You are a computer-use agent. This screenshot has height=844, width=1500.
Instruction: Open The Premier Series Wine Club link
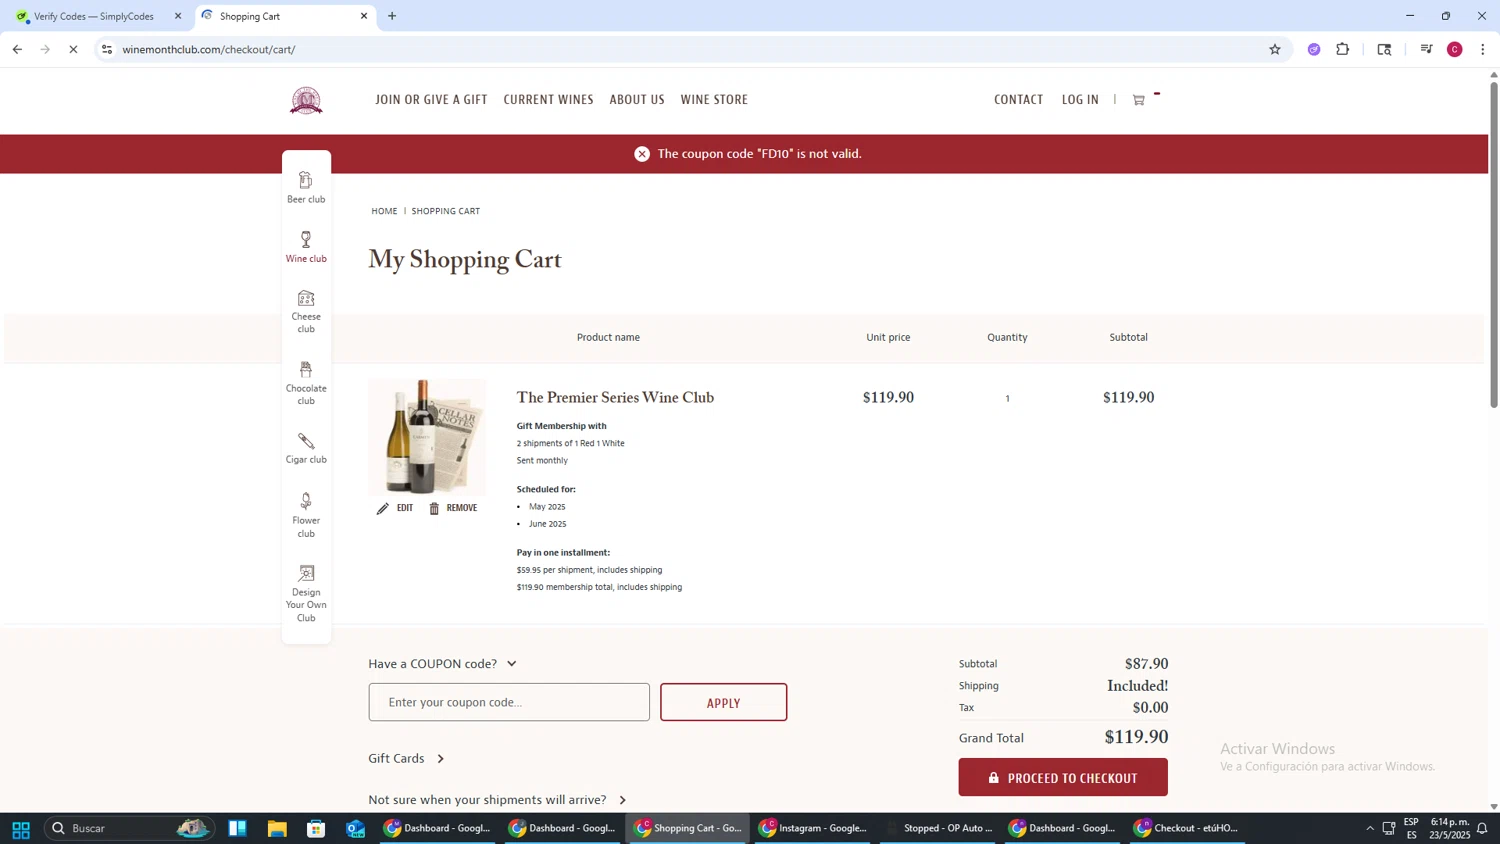(615, 398)
